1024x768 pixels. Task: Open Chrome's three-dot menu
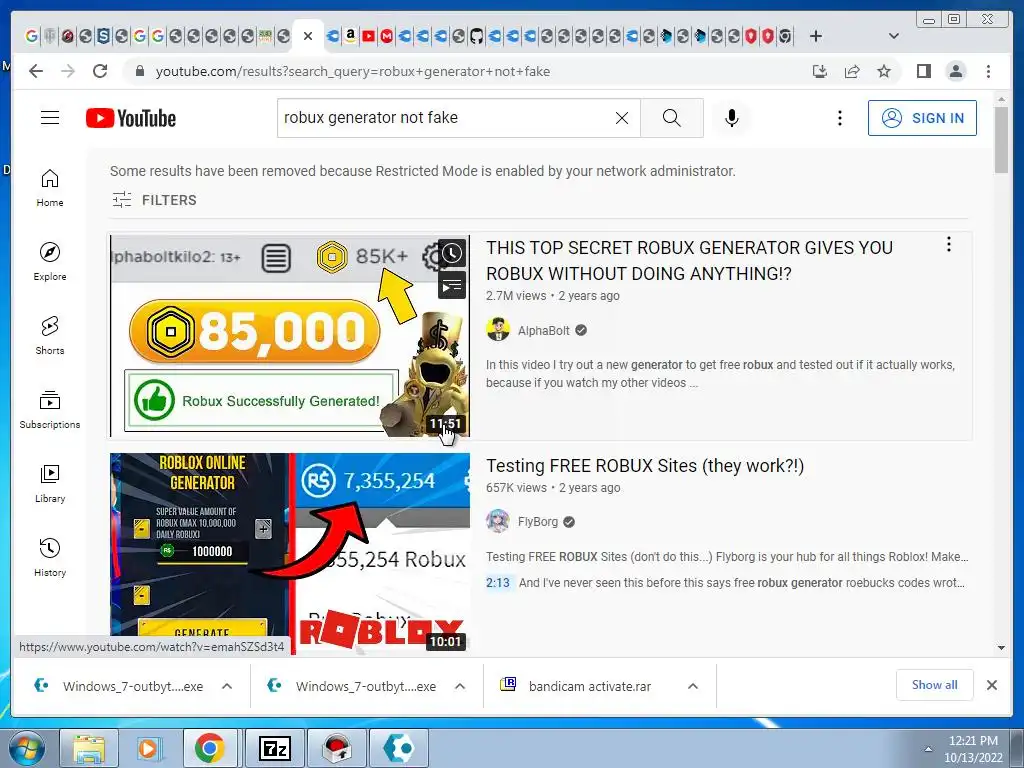pos(988,71)
